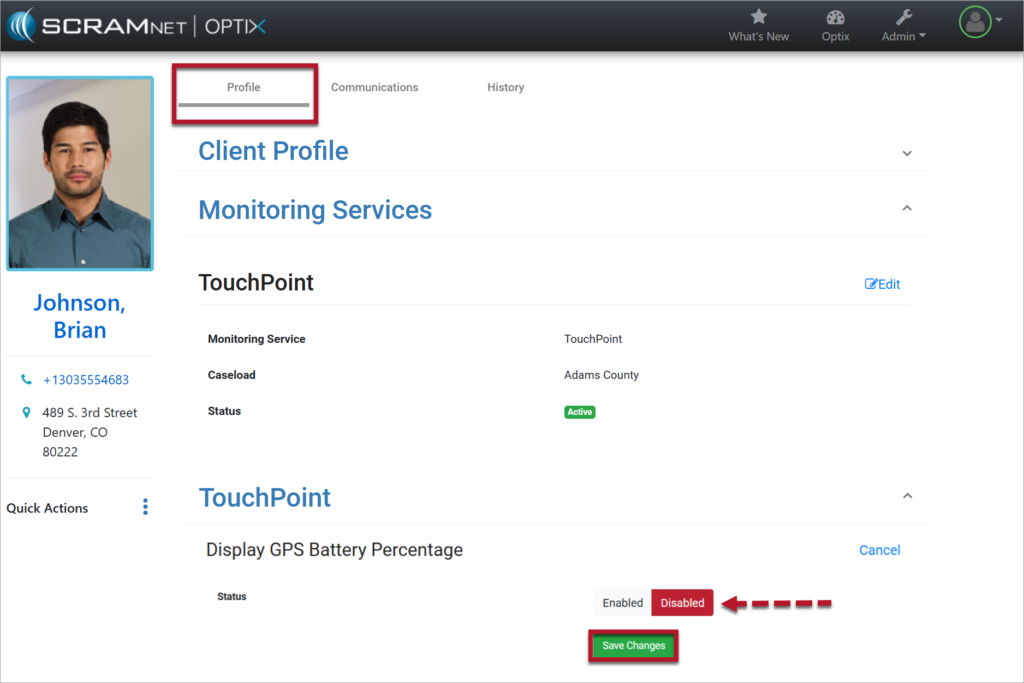Set battery percentage status to Enabled
The height and width of the screenshot is (683, 1024).
pos(622,603)
